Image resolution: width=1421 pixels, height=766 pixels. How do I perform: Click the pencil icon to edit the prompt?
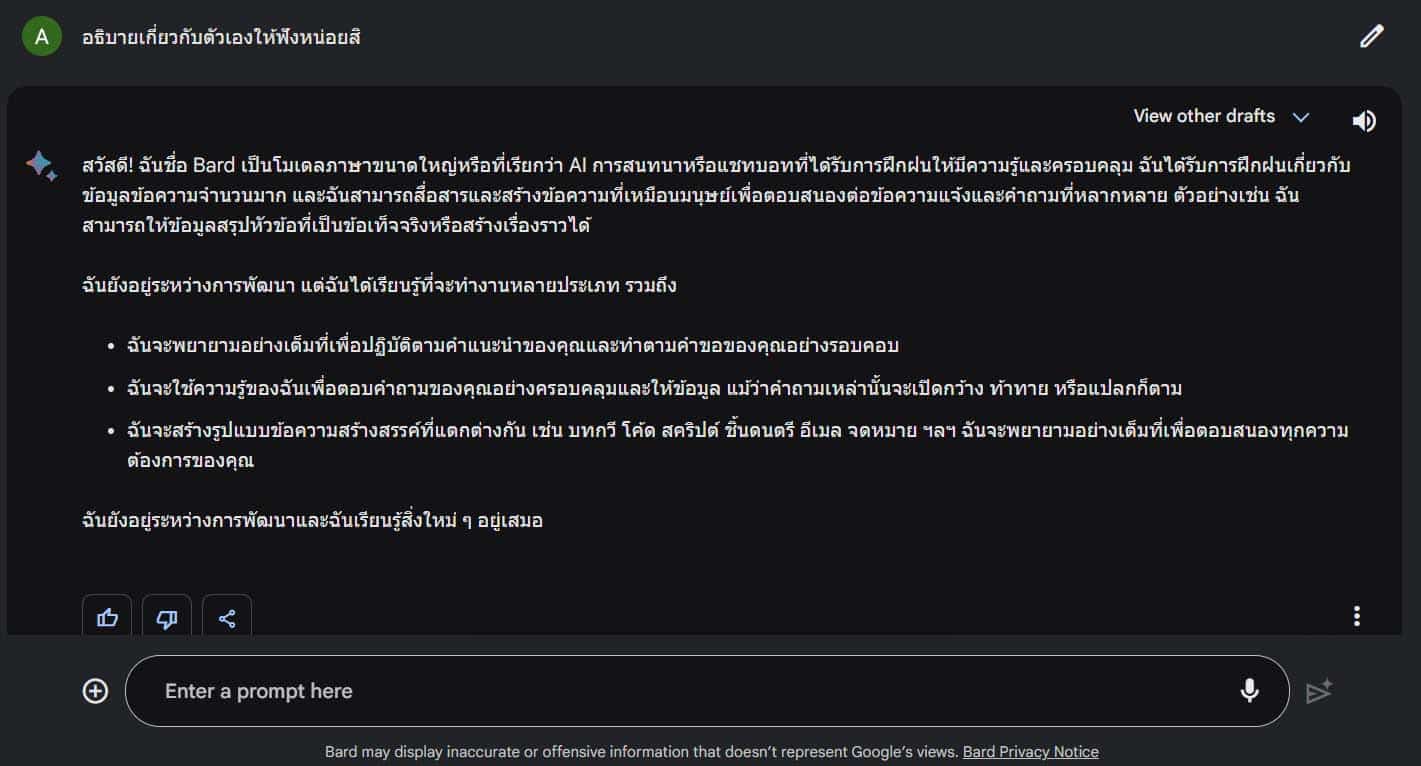pos(1372,37)
